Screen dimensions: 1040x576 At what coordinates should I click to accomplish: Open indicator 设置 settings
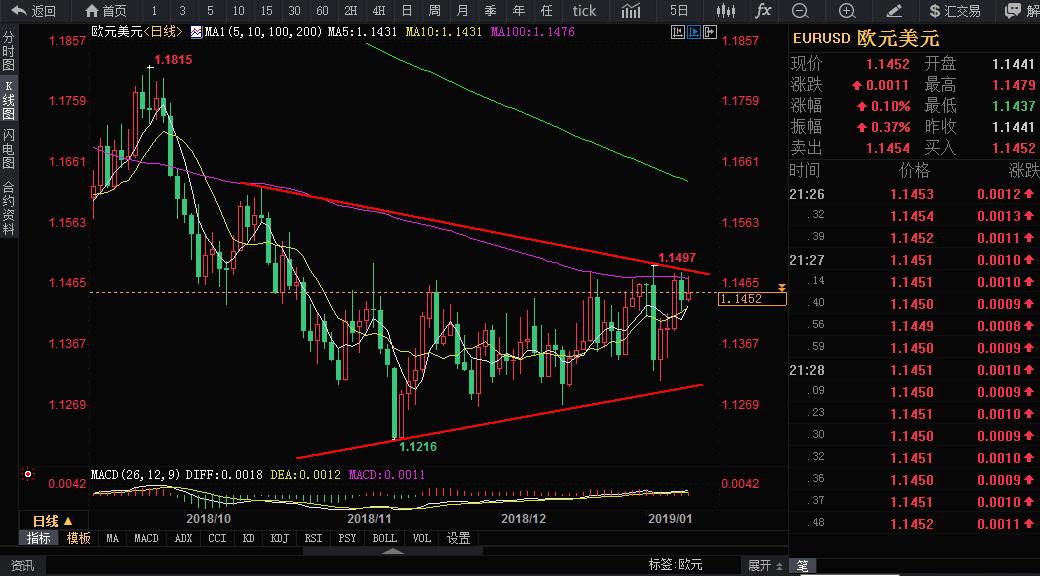tap(458, 538)
